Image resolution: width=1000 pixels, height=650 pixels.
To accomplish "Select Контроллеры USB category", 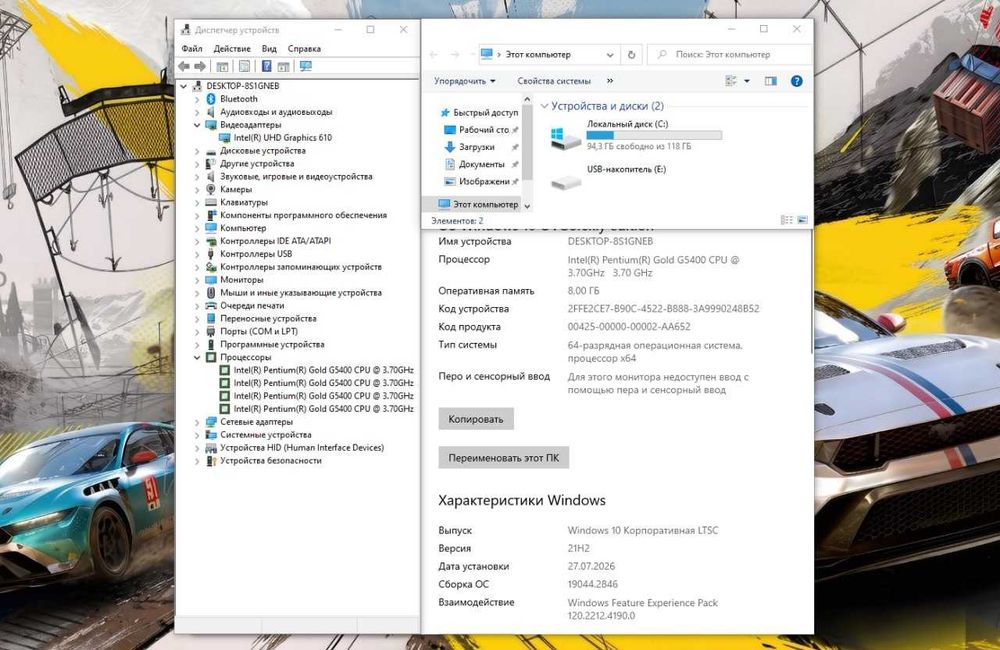I will (x=256, y=254).
